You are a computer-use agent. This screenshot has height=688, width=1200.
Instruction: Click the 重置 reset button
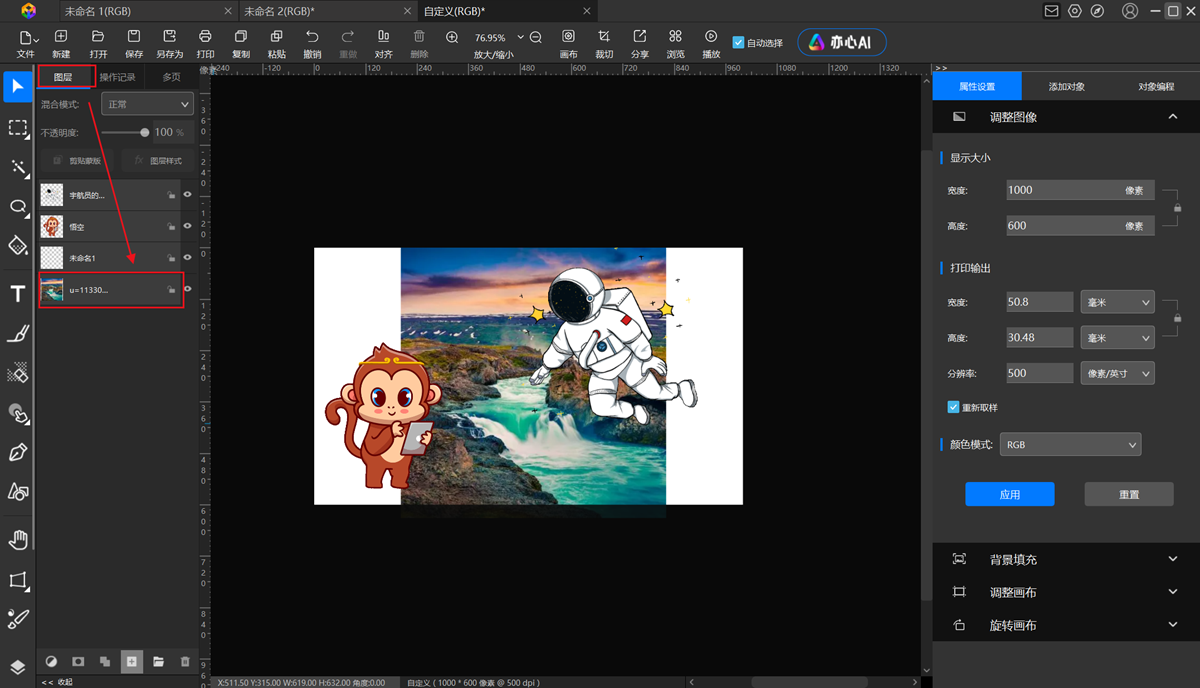point(1129,494)
